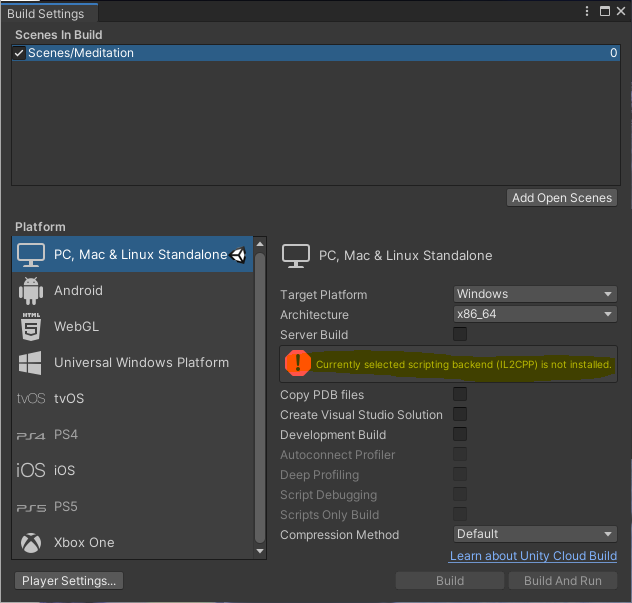The image size is (632, 603).
Task: Select the Android platform row
Action: click(x=133, y=291)
